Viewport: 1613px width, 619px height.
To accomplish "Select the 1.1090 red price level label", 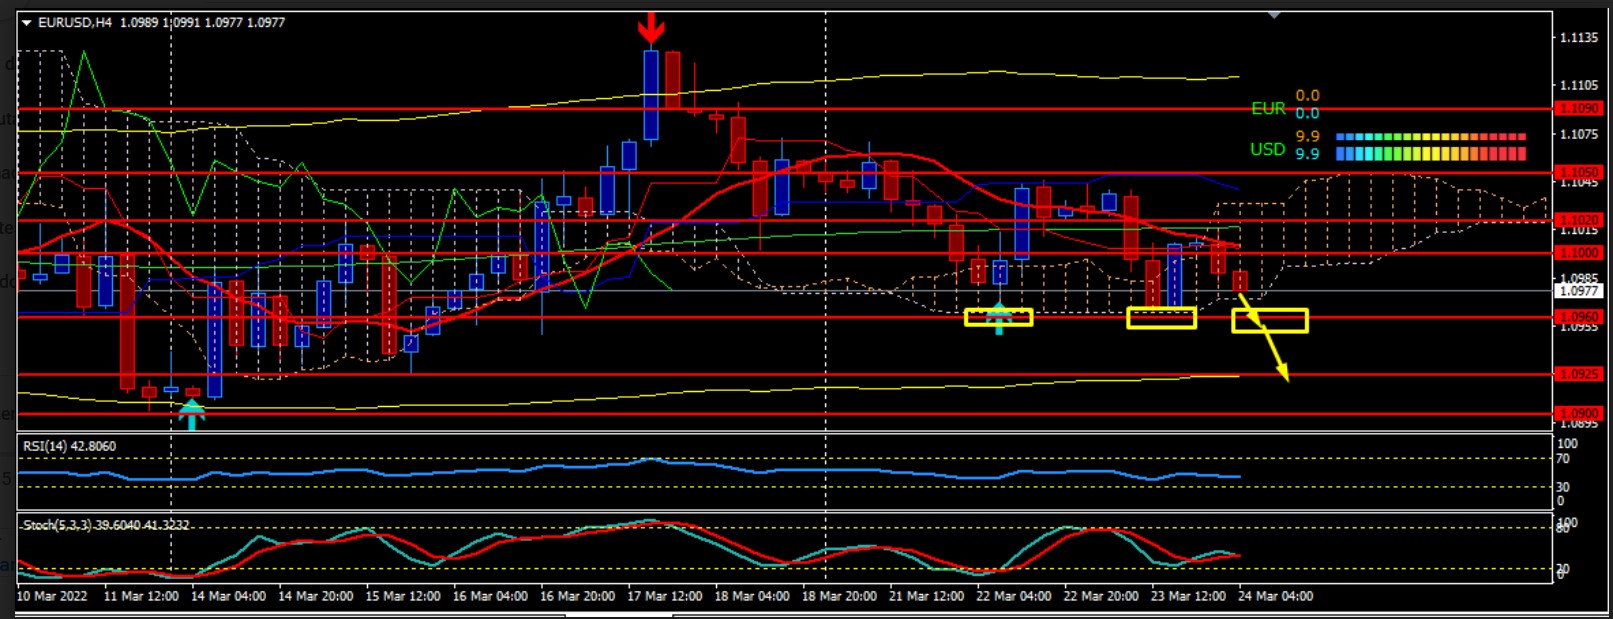I will pyautogui.click(x=1579, y=108).
